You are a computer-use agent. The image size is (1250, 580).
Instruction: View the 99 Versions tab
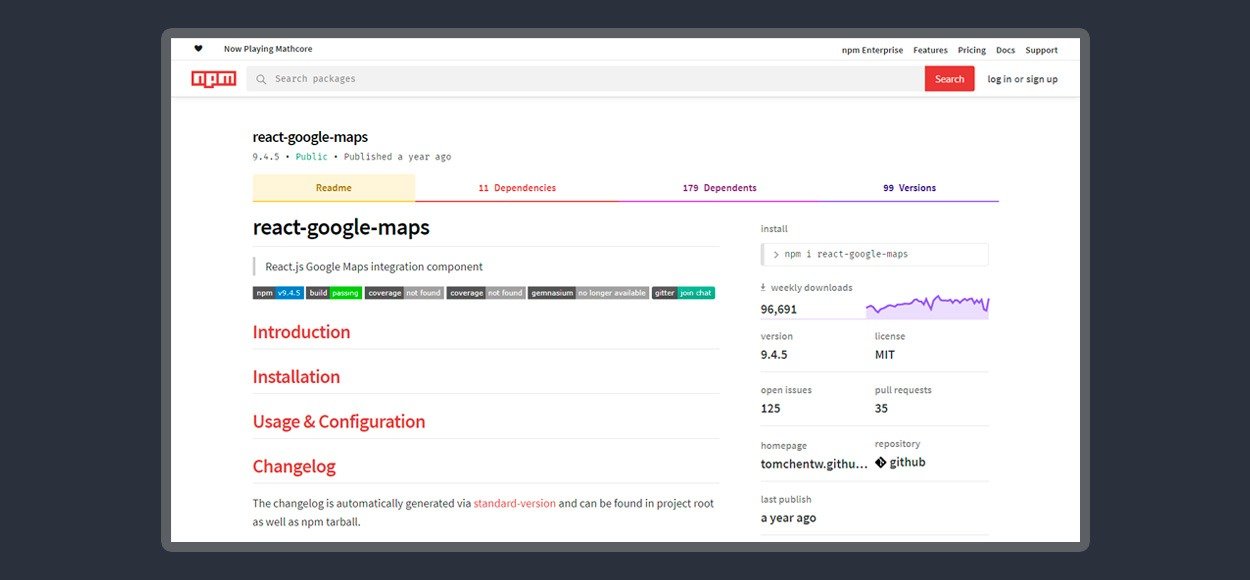tap(909, 188)
